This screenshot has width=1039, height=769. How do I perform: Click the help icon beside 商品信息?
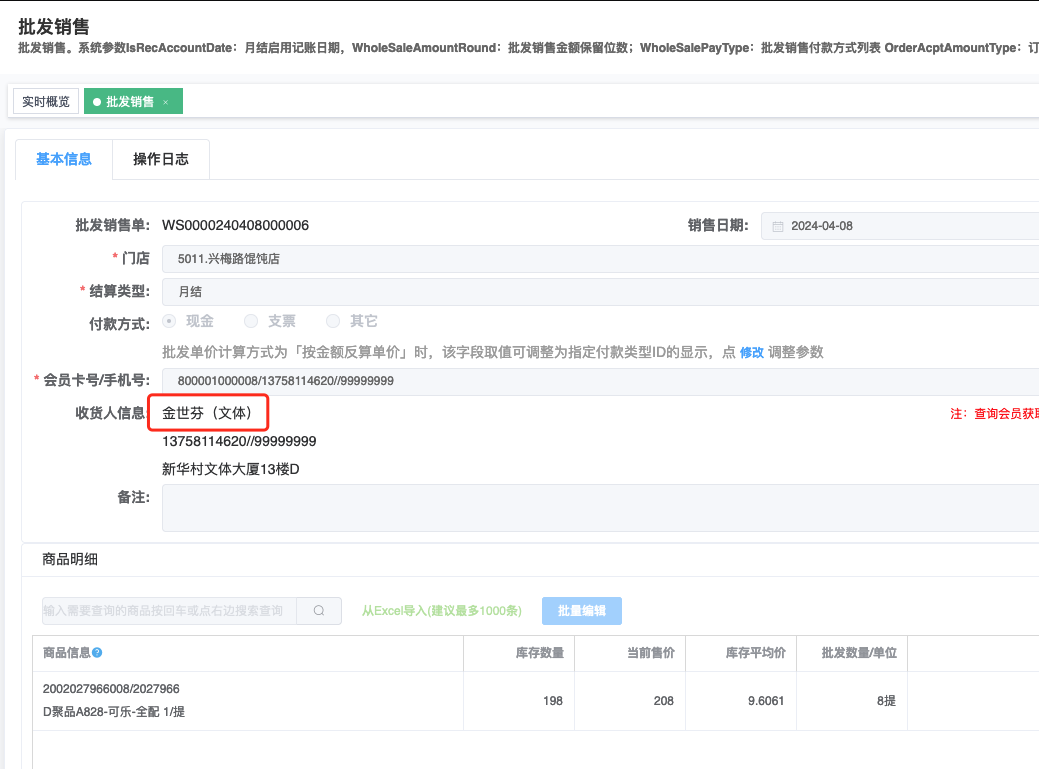pyautogui.click(x=97, y=653)
